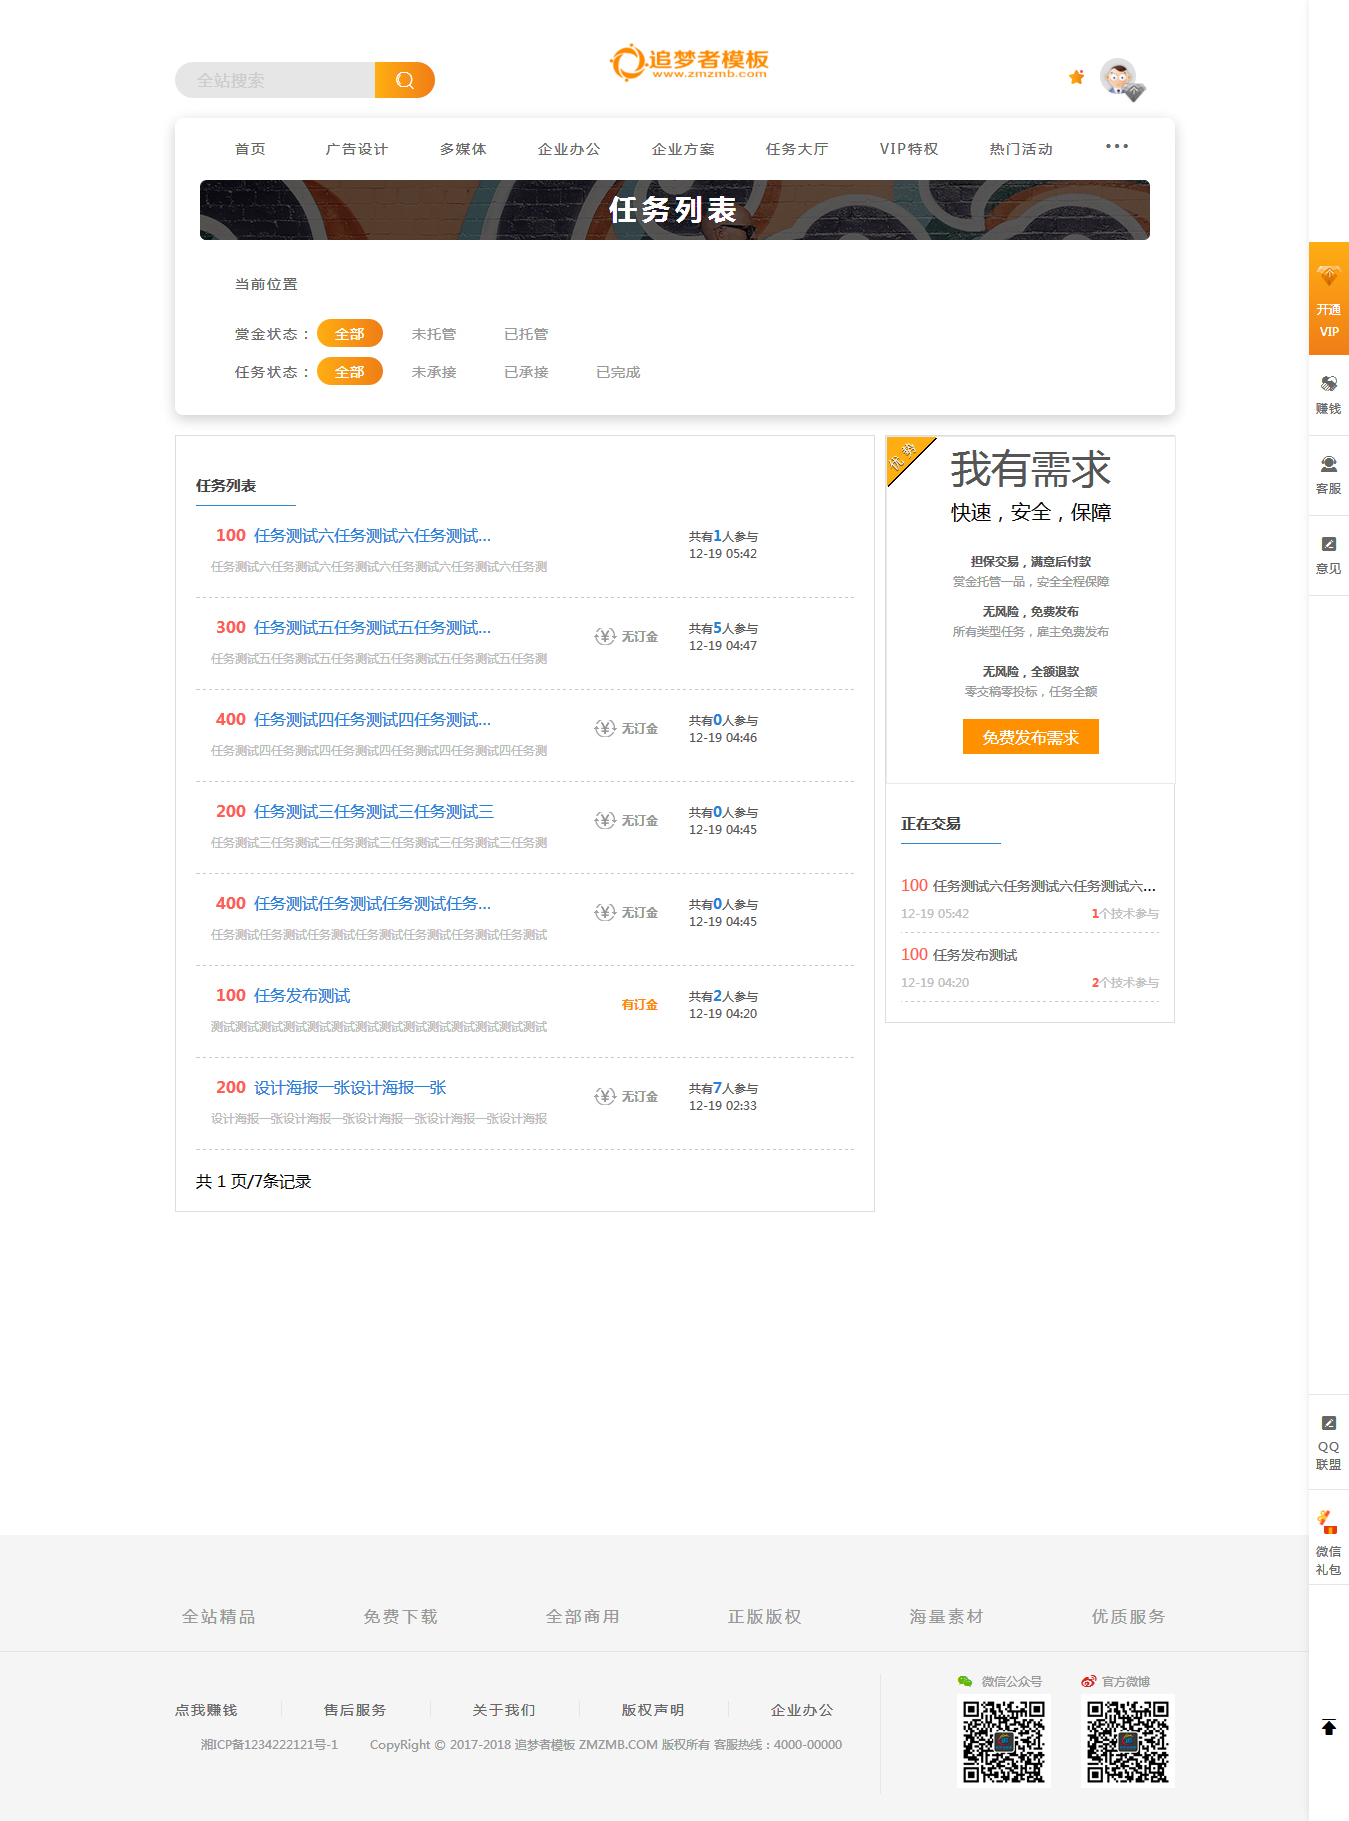
Task: Open the VIP特权 navigation menu item
Action: click(x=908, y=149)
